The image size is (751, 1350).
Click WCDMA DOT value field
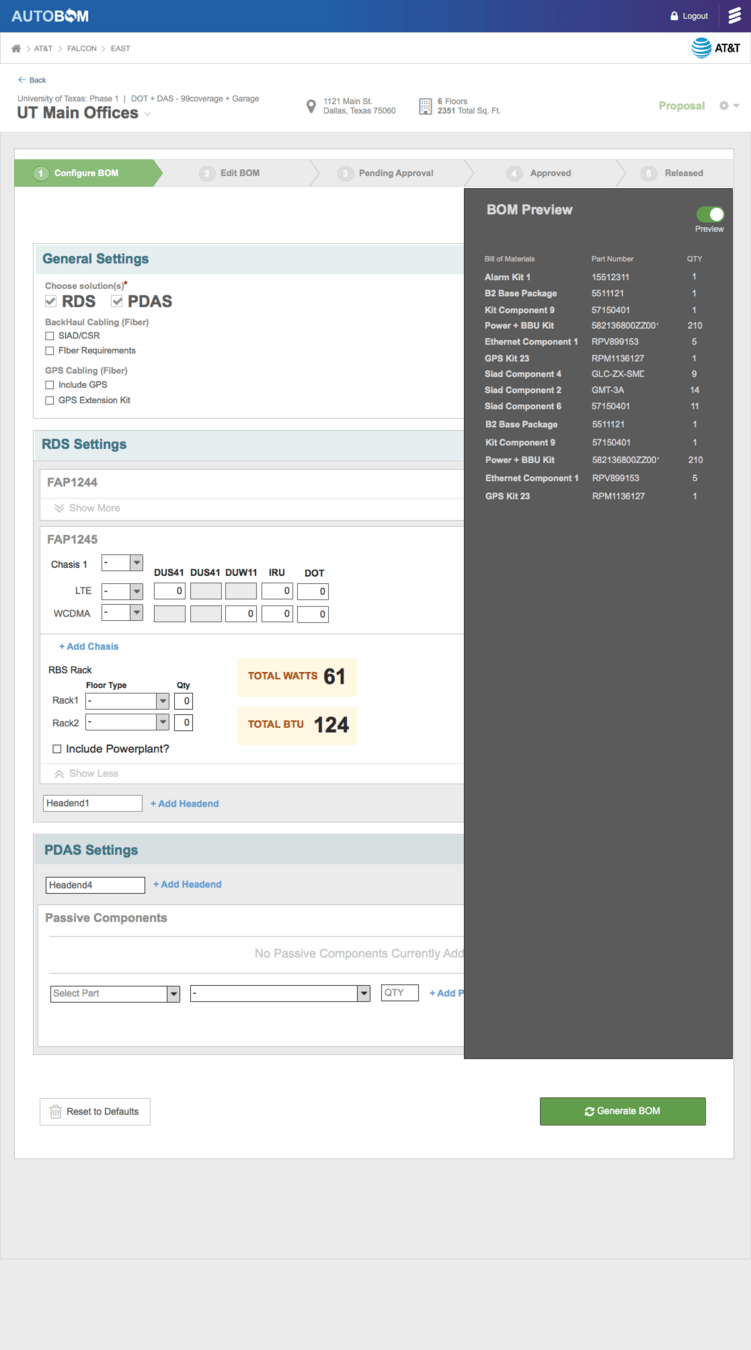313,614
